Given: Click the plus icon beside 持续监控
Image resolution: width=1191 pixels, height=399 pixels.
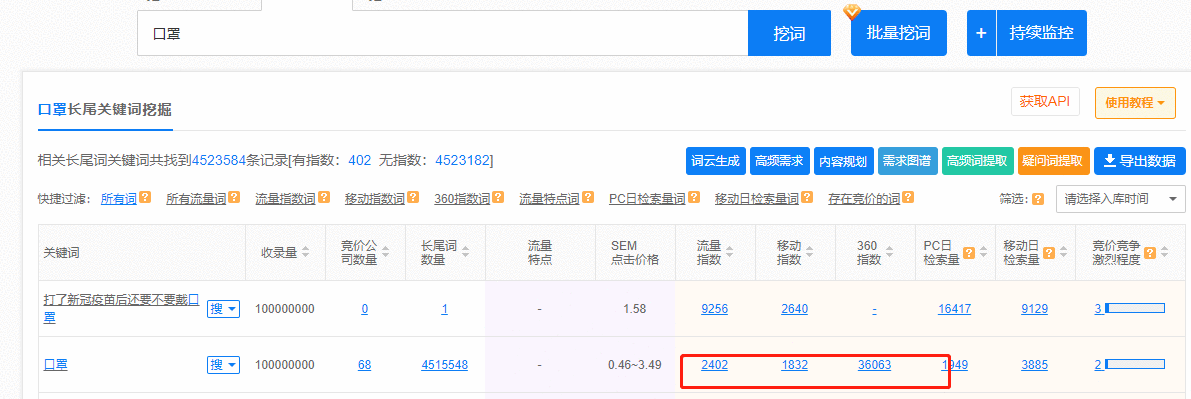Looking at the screenshot, I should [x=981, y=33].
